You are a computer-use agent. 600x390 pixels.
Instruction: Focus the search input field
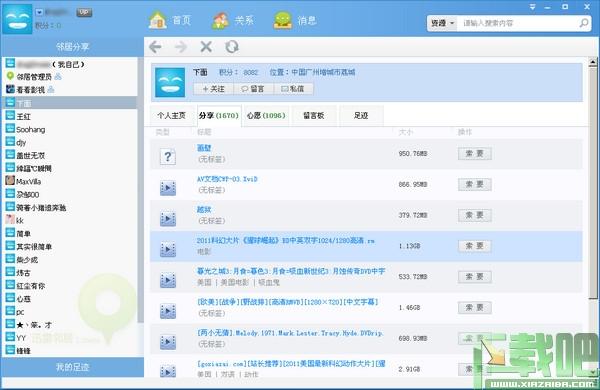coord(518,23)
